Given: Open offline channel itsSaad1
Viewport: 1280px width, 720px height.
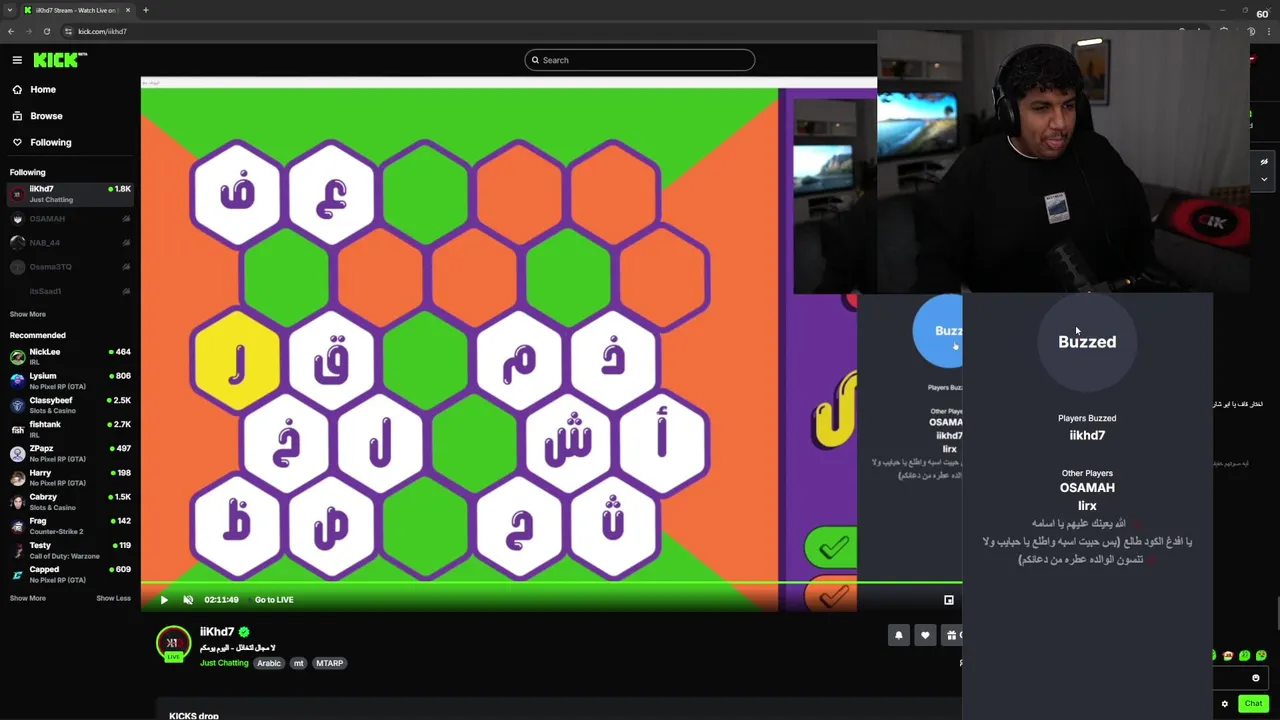Looking at the screenshot, I should click(70, 291).
